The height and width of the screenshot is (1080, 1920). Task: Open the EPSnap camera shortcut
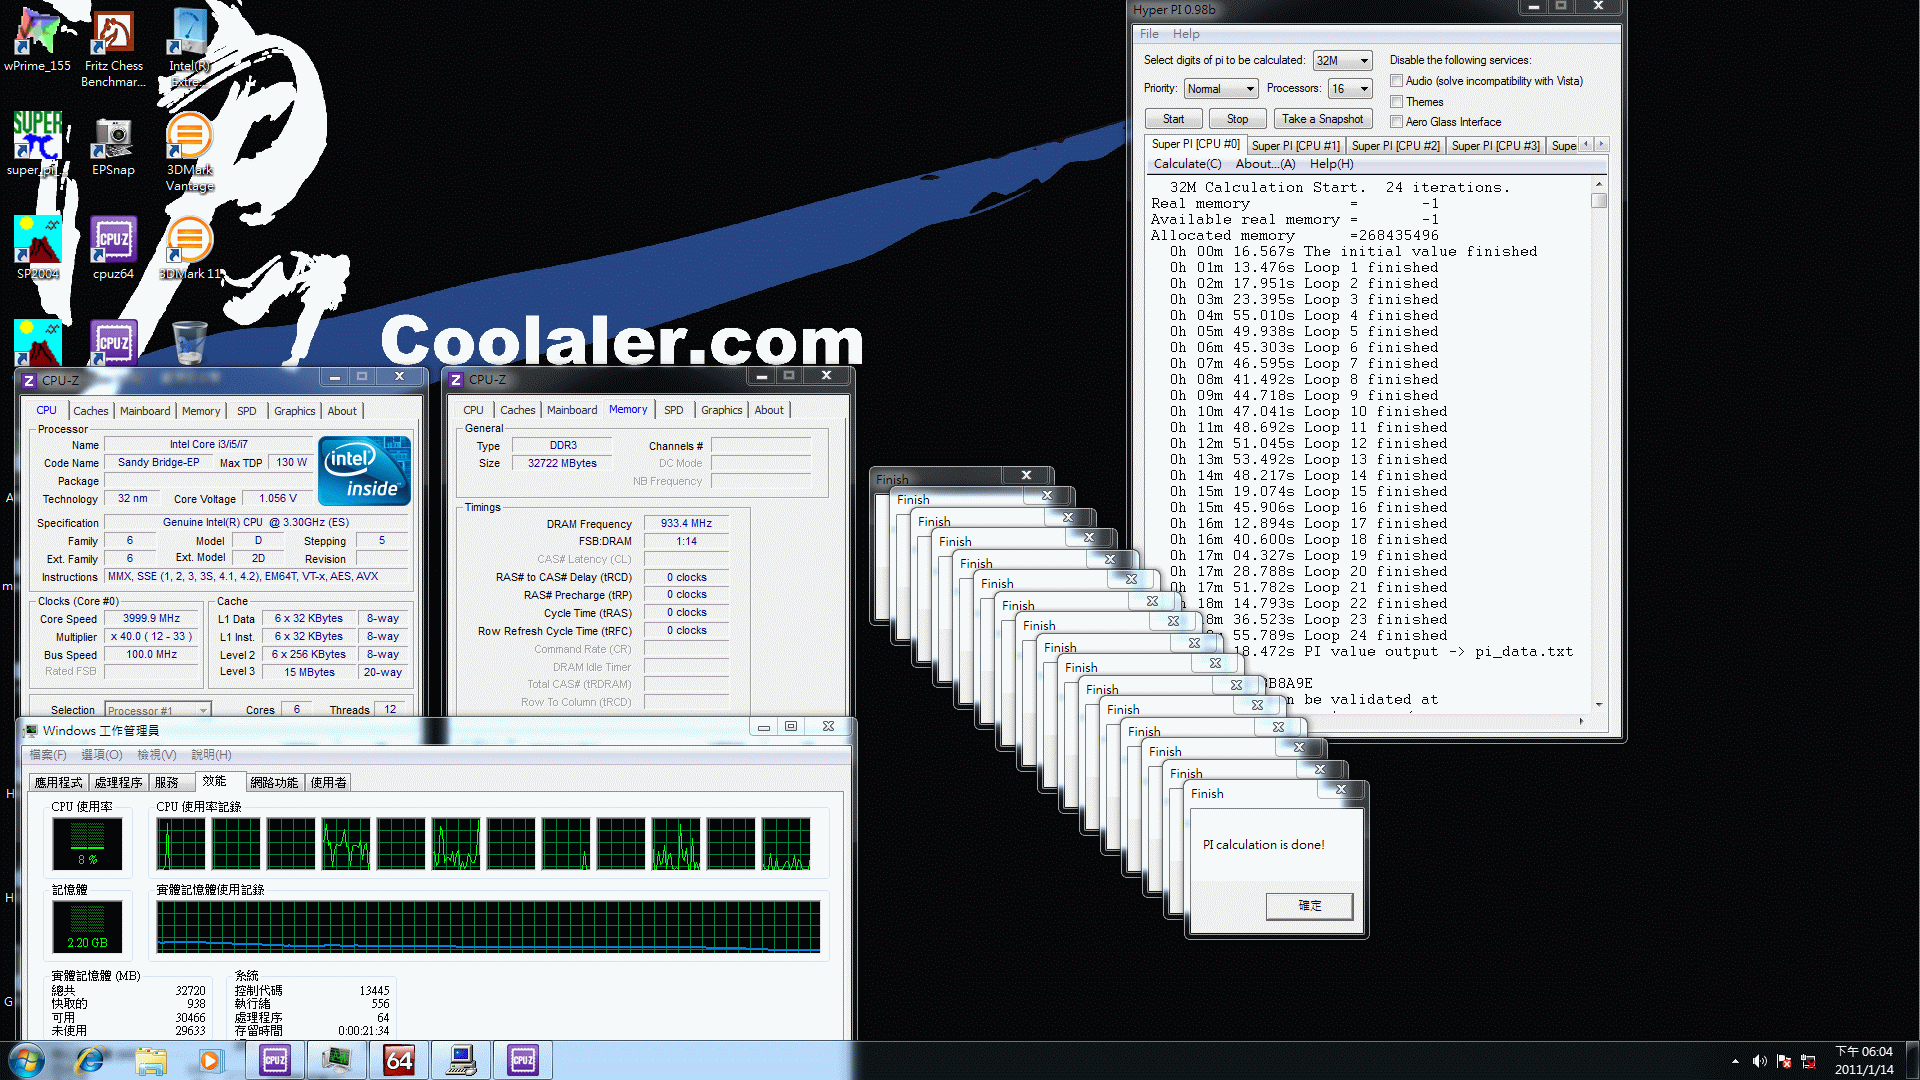pyautogui.click(x=113, y=145)
